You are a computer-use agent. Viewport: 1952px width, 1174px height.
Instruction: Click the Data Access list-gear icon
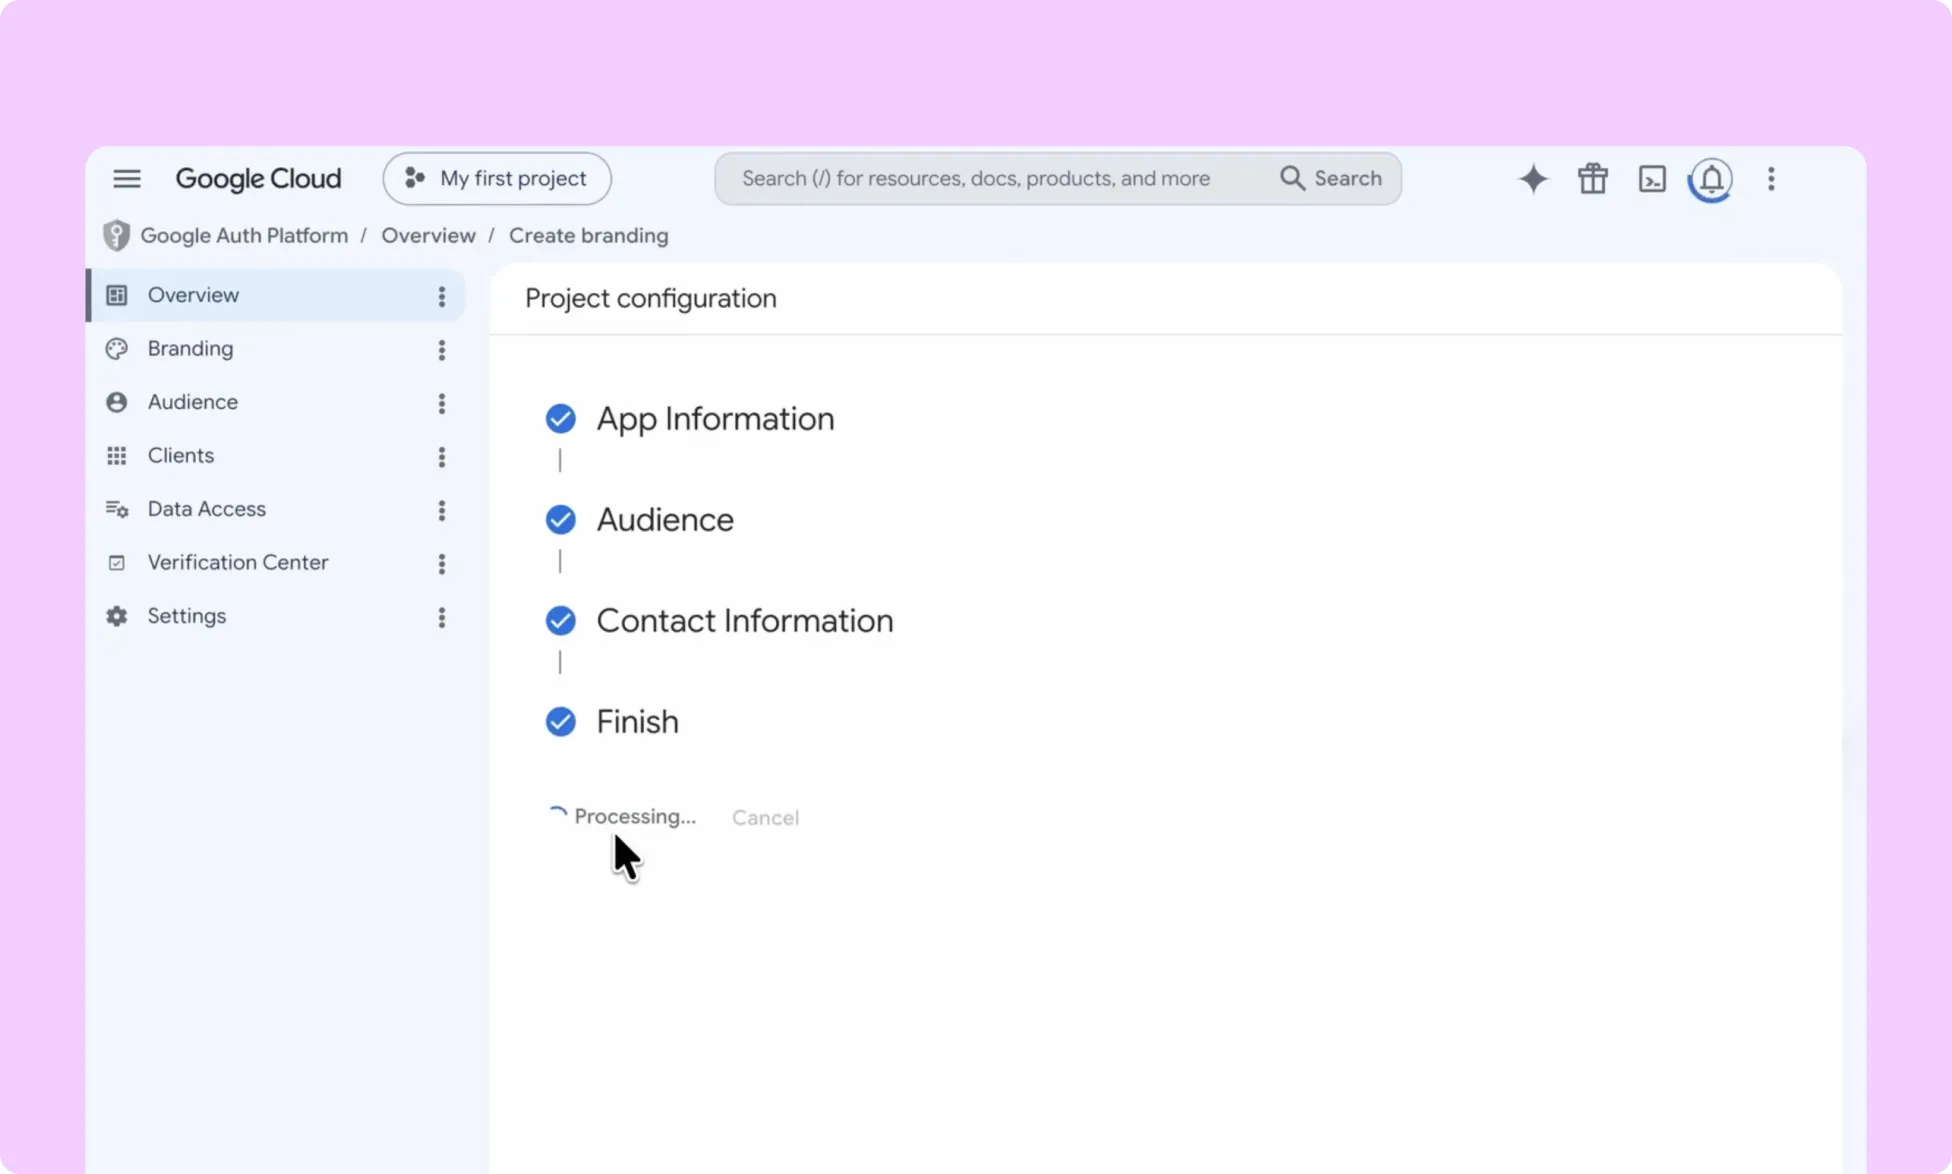(x=117, y=509)
